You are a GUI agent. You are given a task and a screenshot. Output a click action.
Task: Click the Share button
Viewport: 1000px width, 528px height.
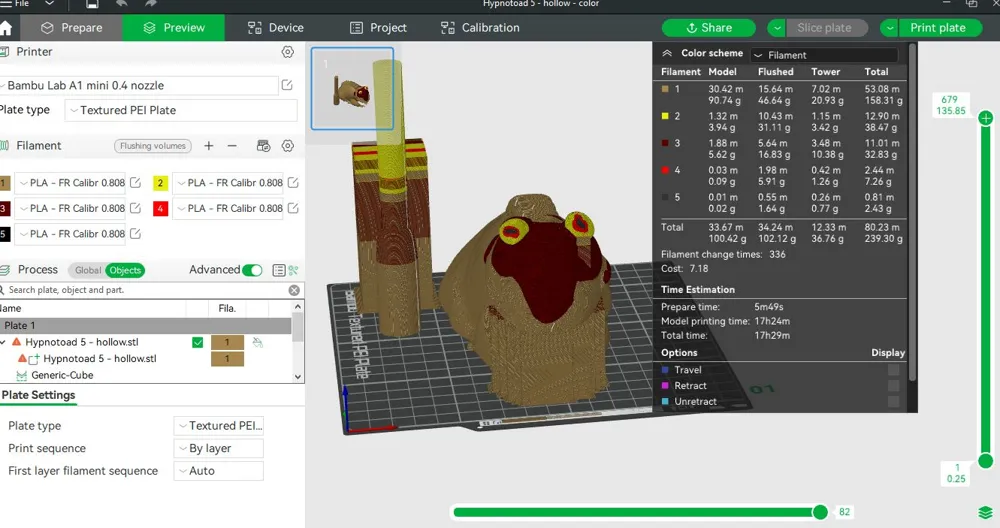(709, 28)
